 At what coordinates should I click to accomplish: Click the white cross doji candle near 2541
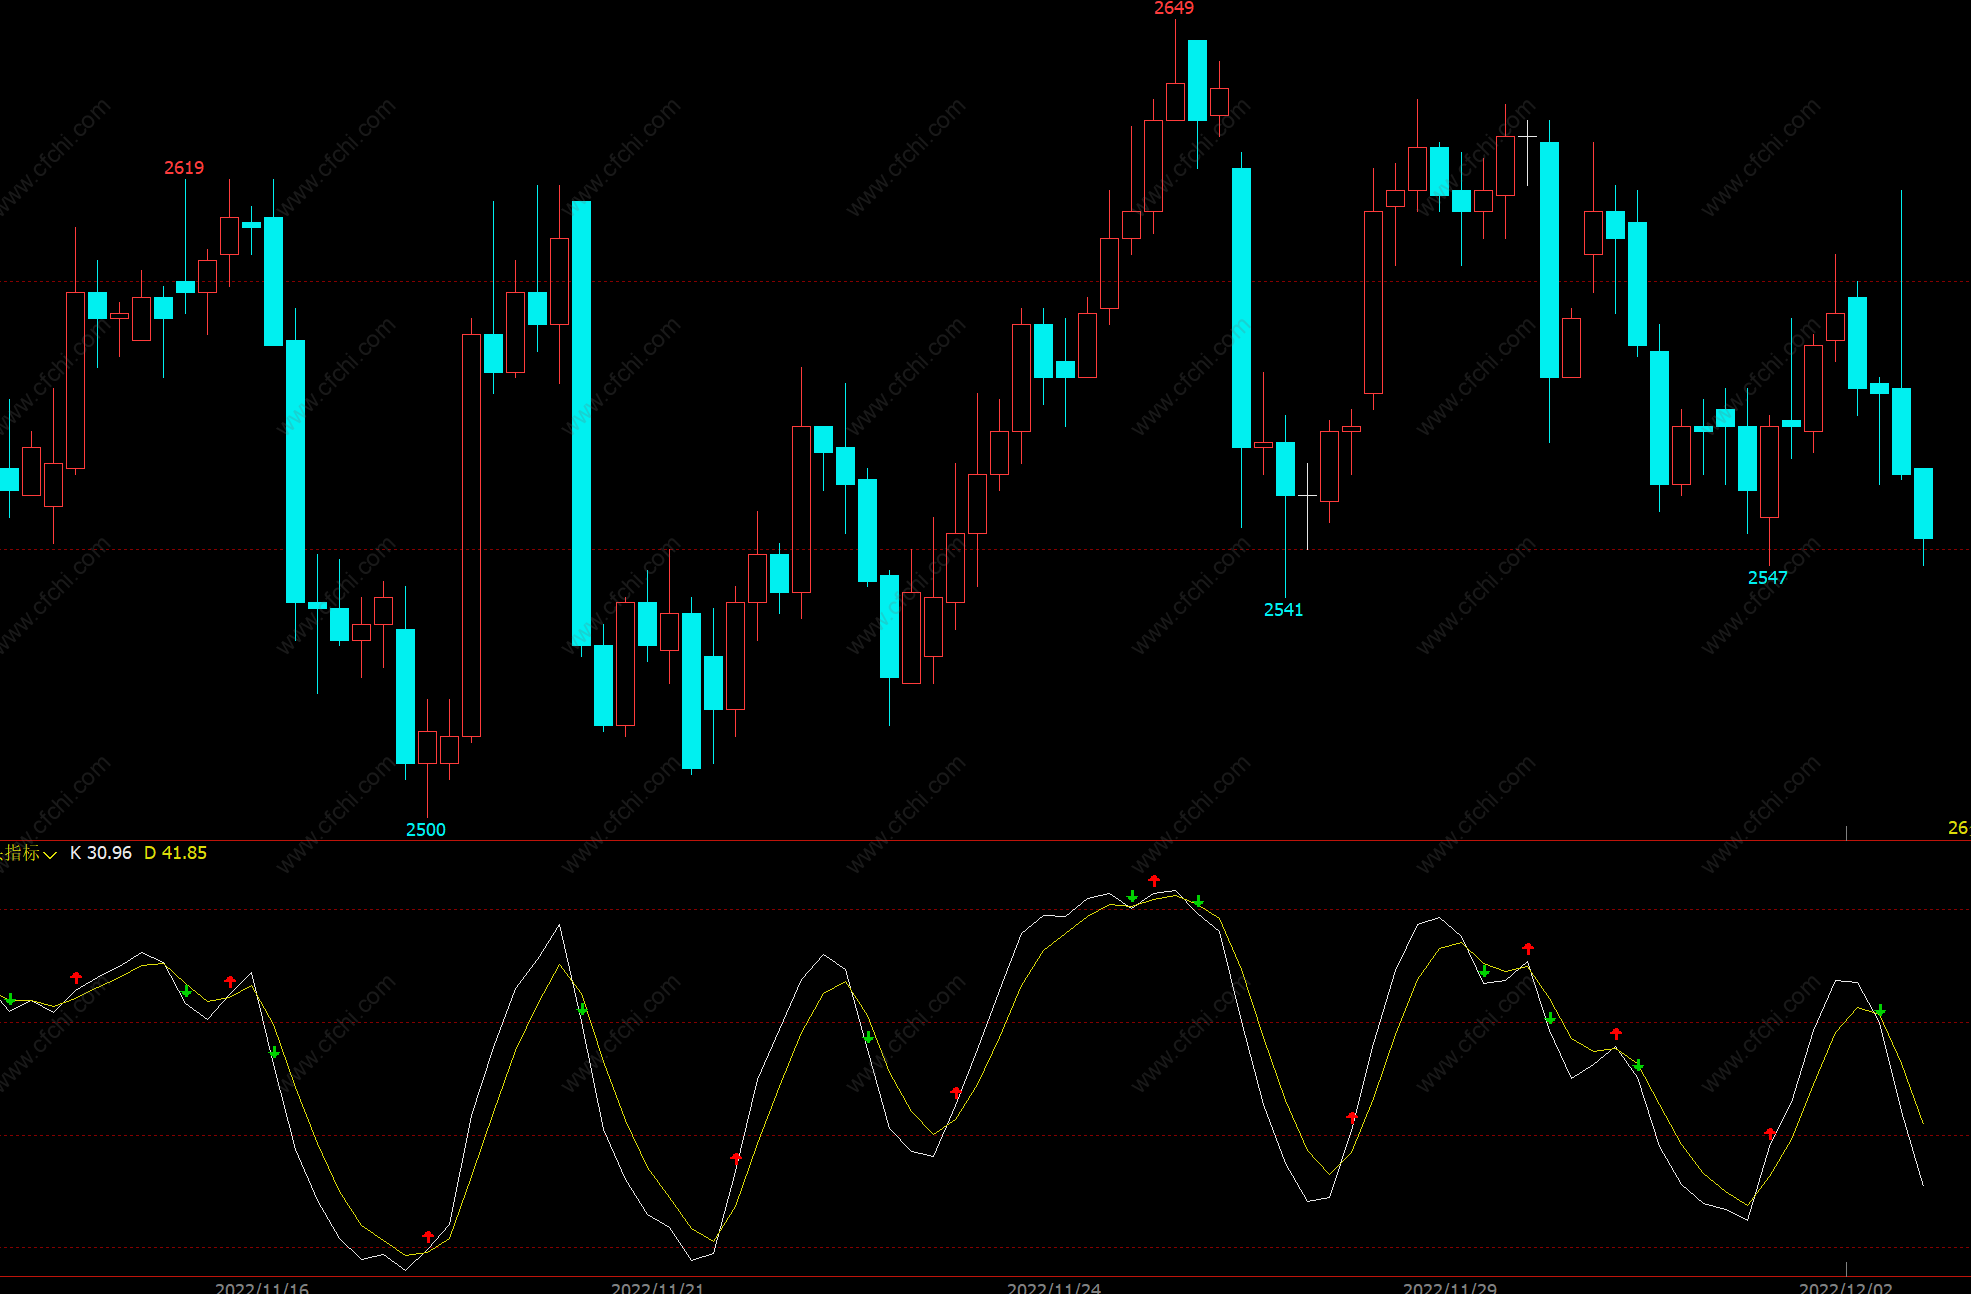coord(1307,495)
